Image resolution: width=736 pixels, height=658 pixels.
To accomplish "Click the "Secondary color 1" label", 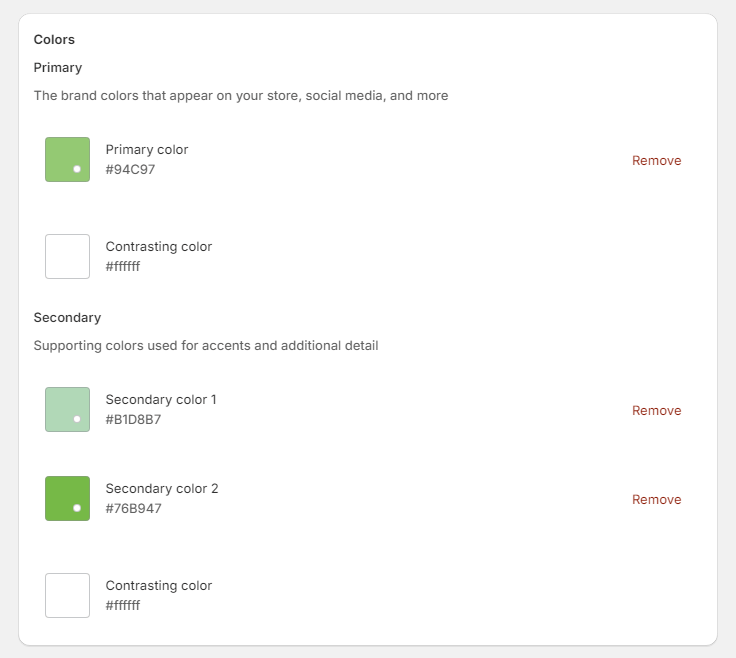I will (161, 400).
